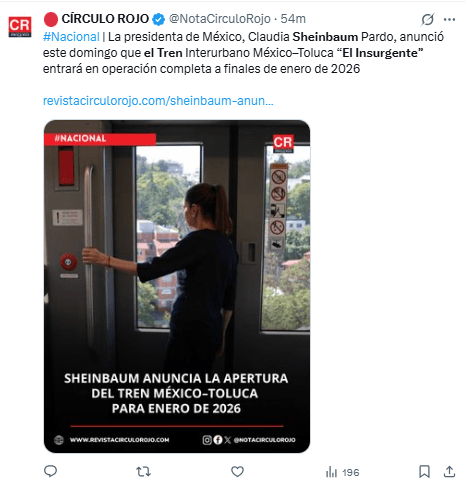Click the #NACIONAL red banner on image

click(x=100, y=139)
